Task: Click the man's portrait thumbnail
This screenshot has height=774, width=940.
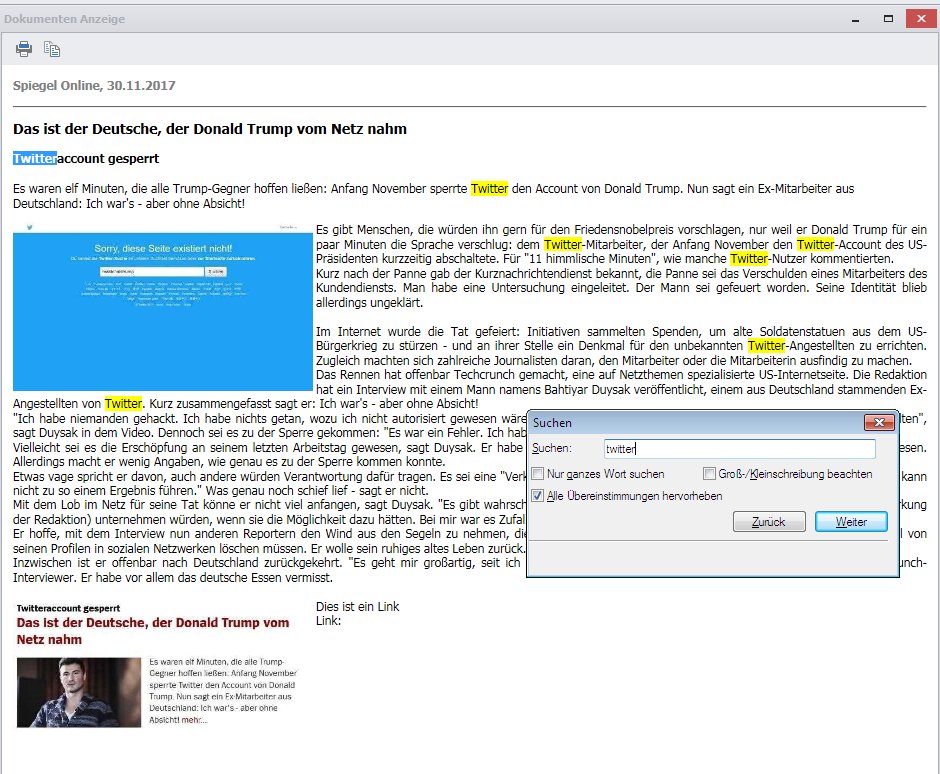Action: [79, 692]
